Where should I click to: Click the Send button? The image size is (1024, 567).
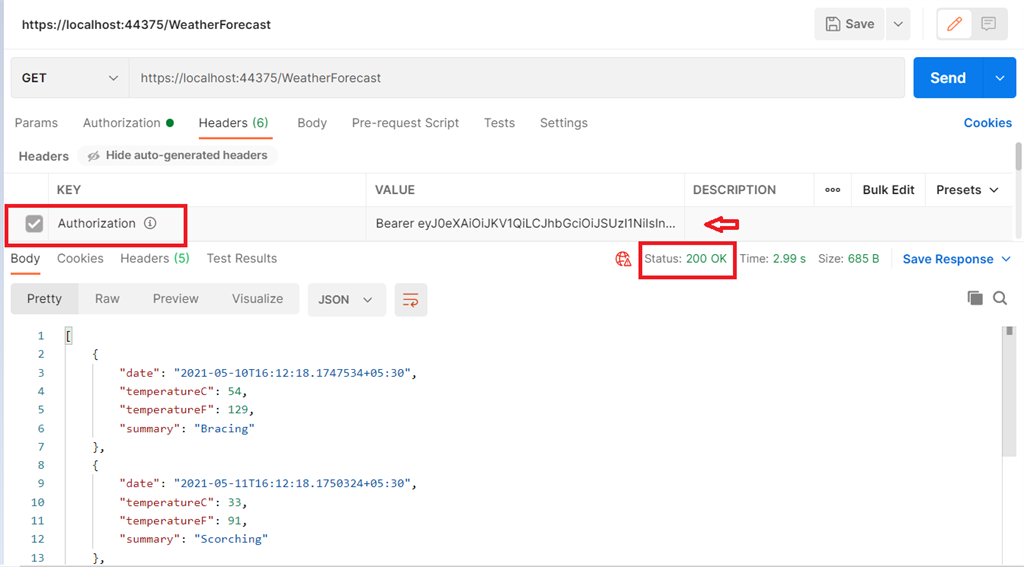[x=947, y=78]
